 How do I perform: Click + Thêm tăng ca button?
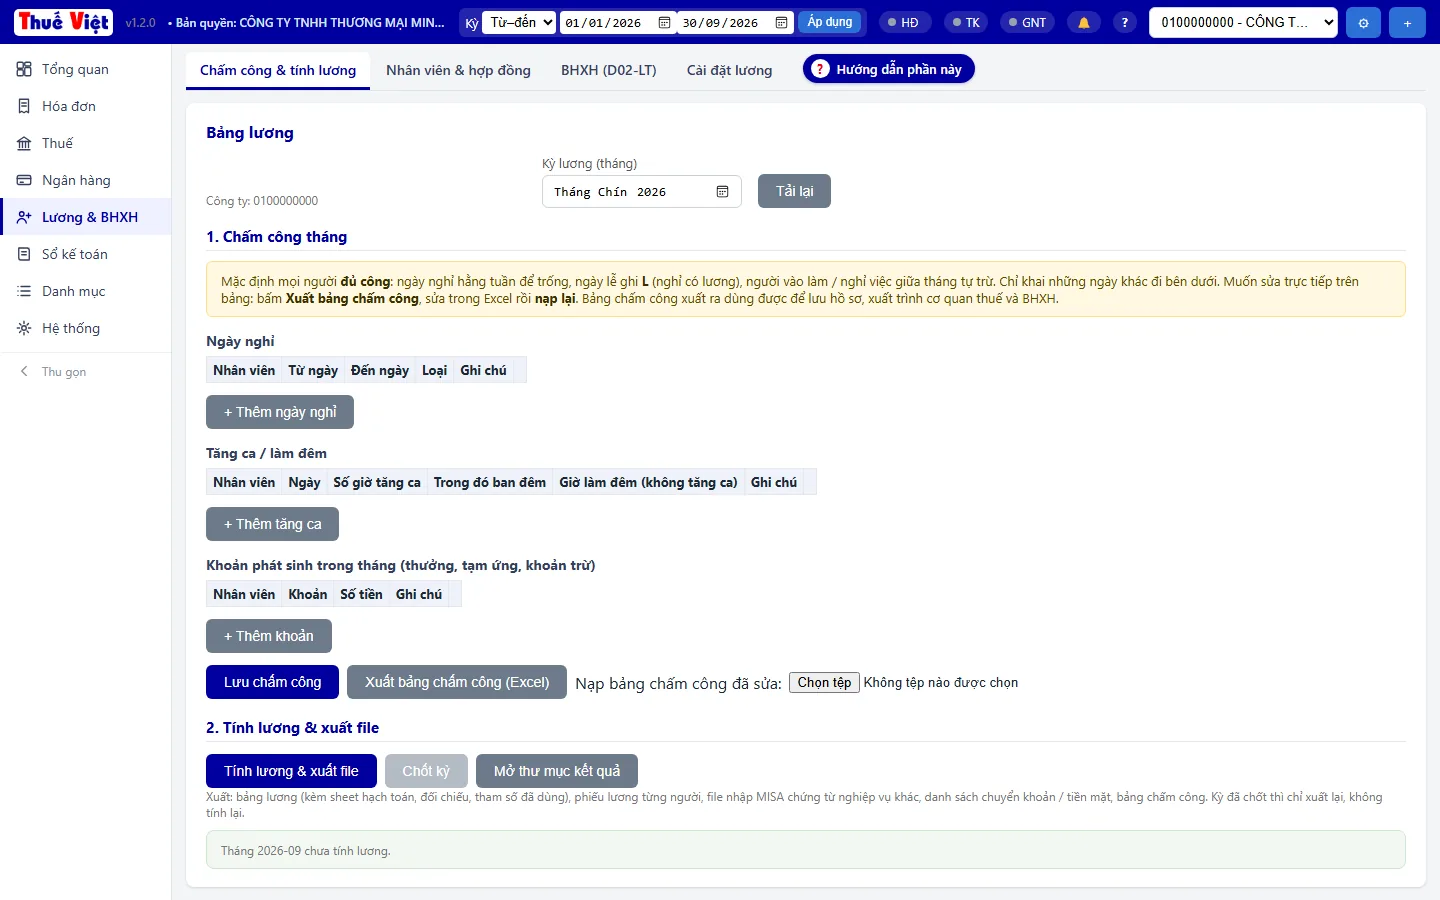point(272,524)
